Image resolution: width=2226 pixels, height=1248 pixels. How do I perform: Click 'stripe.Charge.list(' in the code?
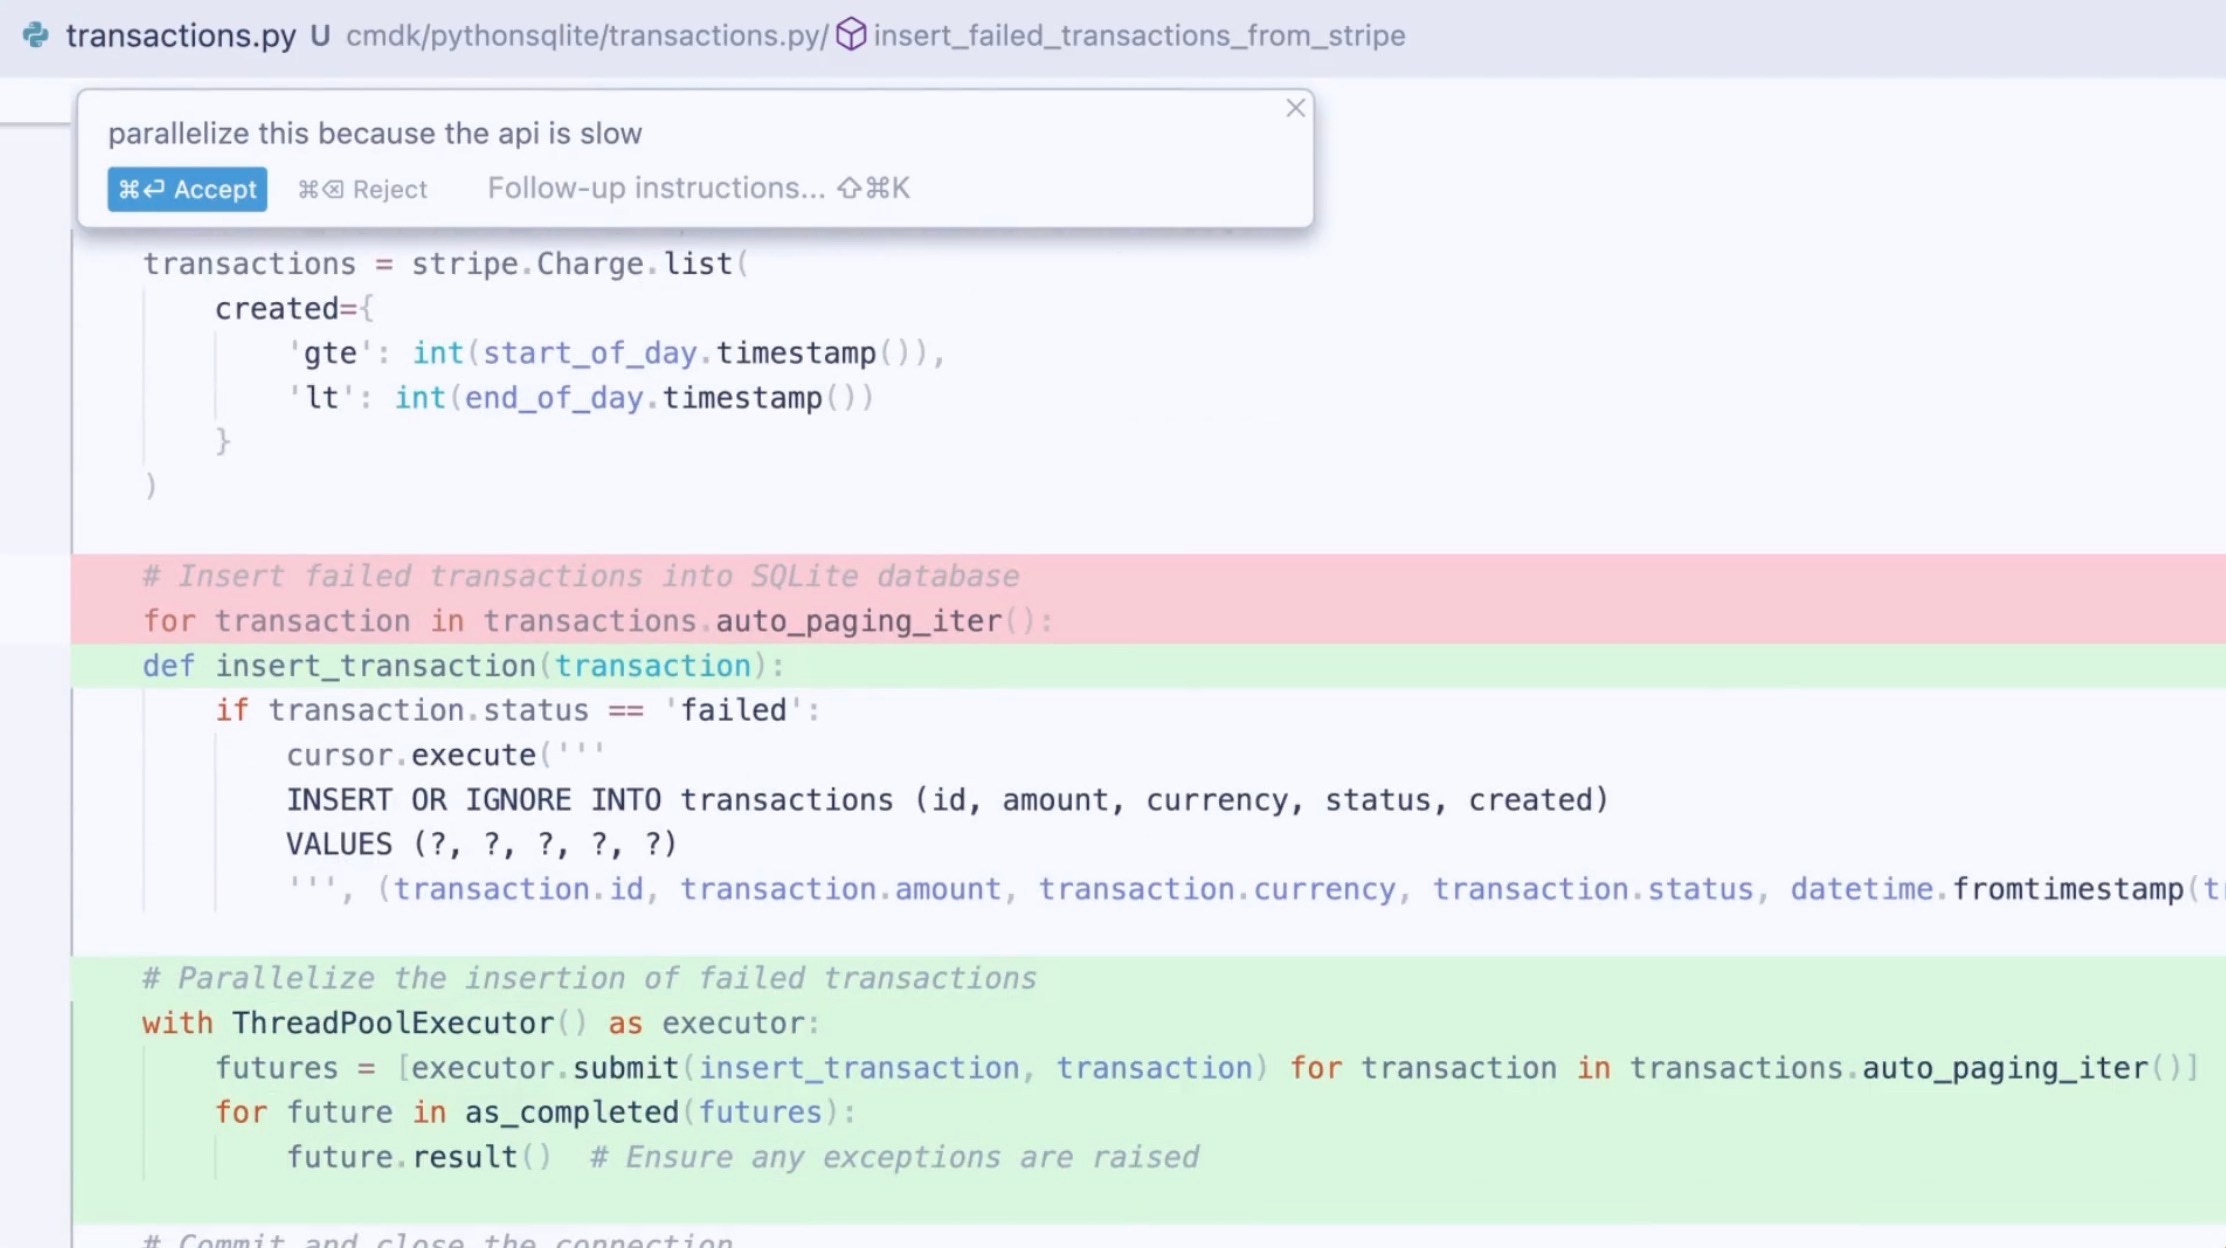579,264
